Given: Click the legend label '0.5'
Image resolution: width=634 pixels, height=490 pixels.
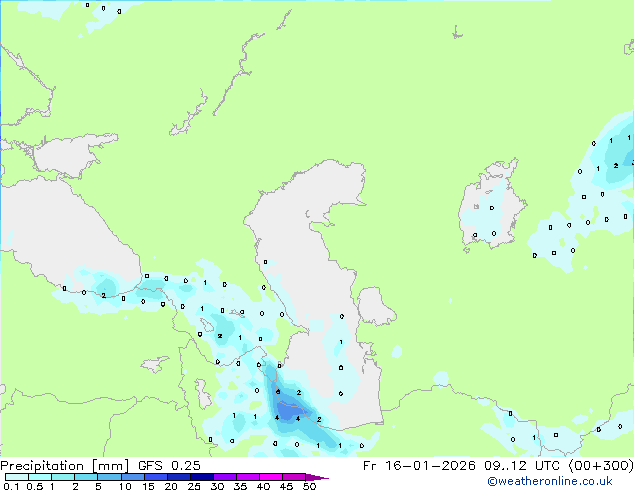Looking at the screenshot, I should click(x=35, y=486).
